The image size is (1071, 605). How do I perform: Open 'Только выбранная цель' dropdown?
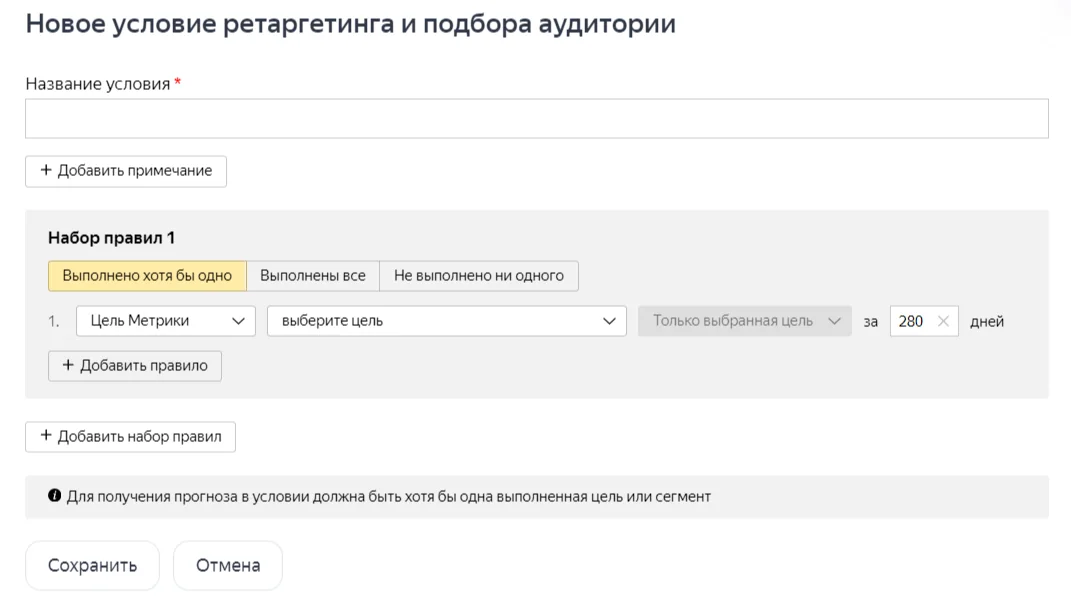(745, 321)
